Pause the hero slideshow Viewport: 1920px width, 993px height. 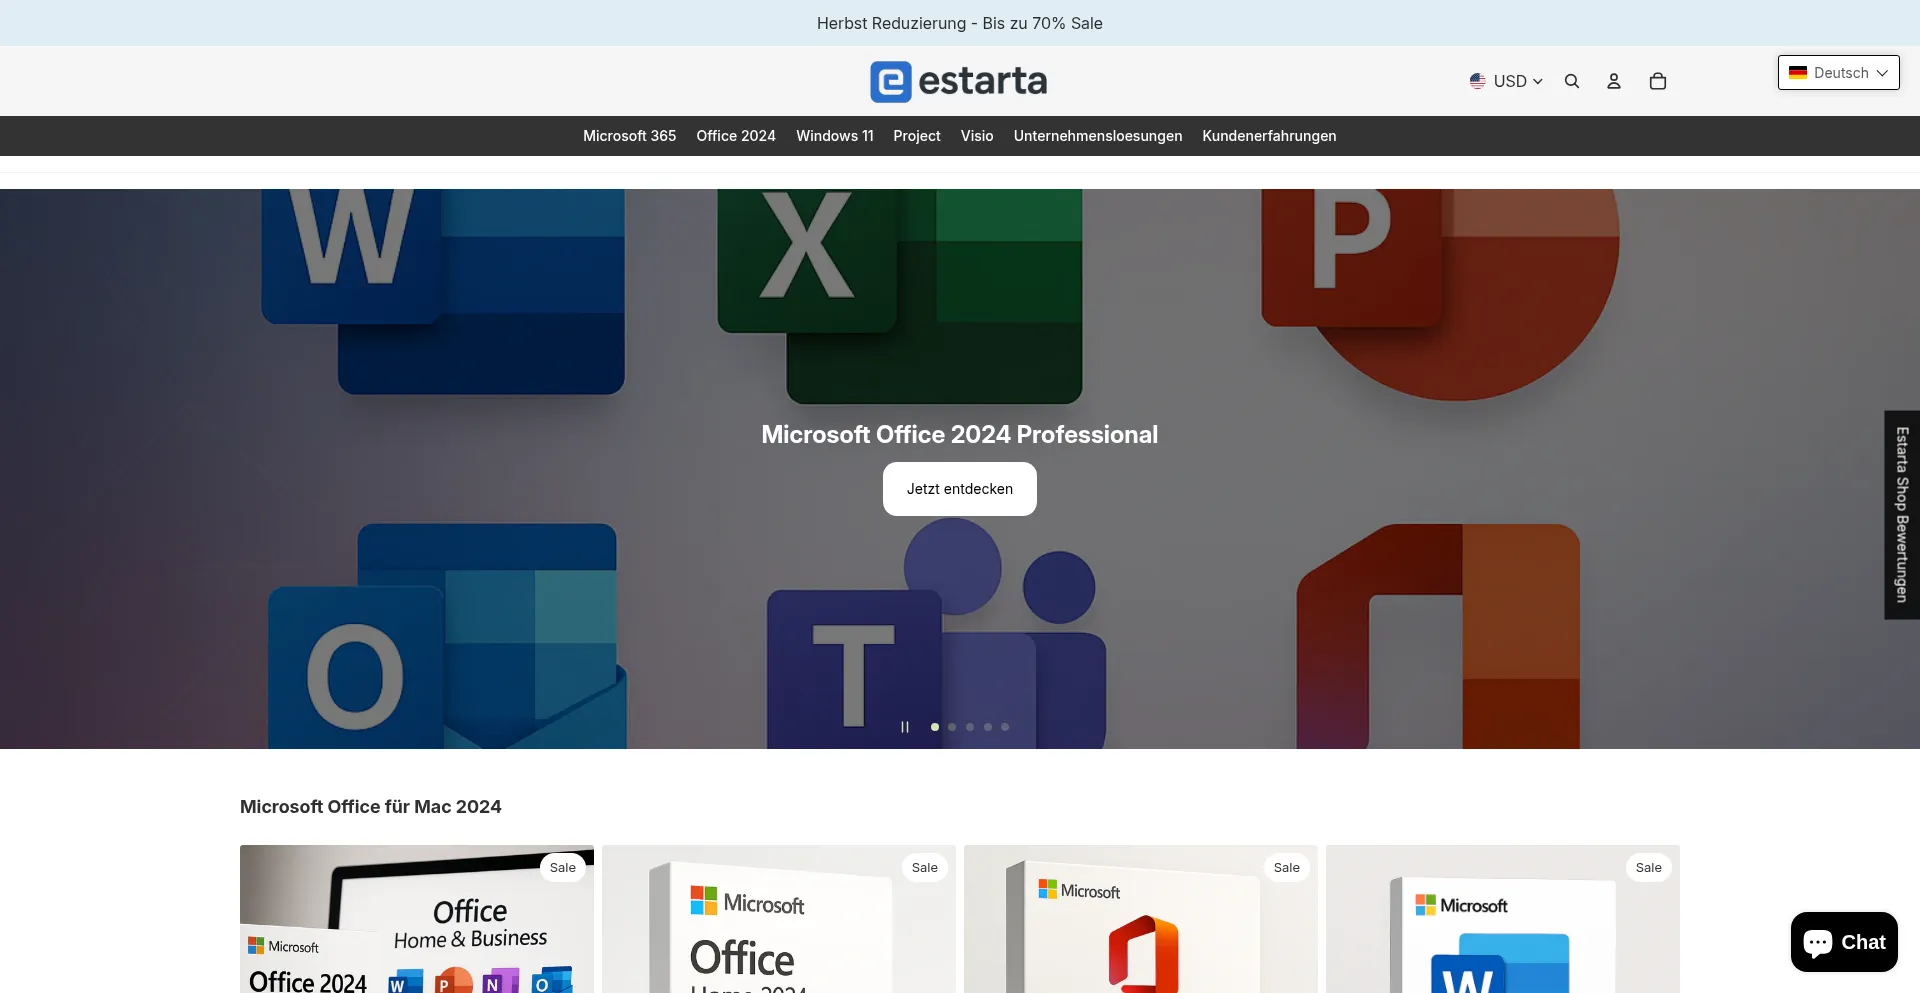[905, 727]
